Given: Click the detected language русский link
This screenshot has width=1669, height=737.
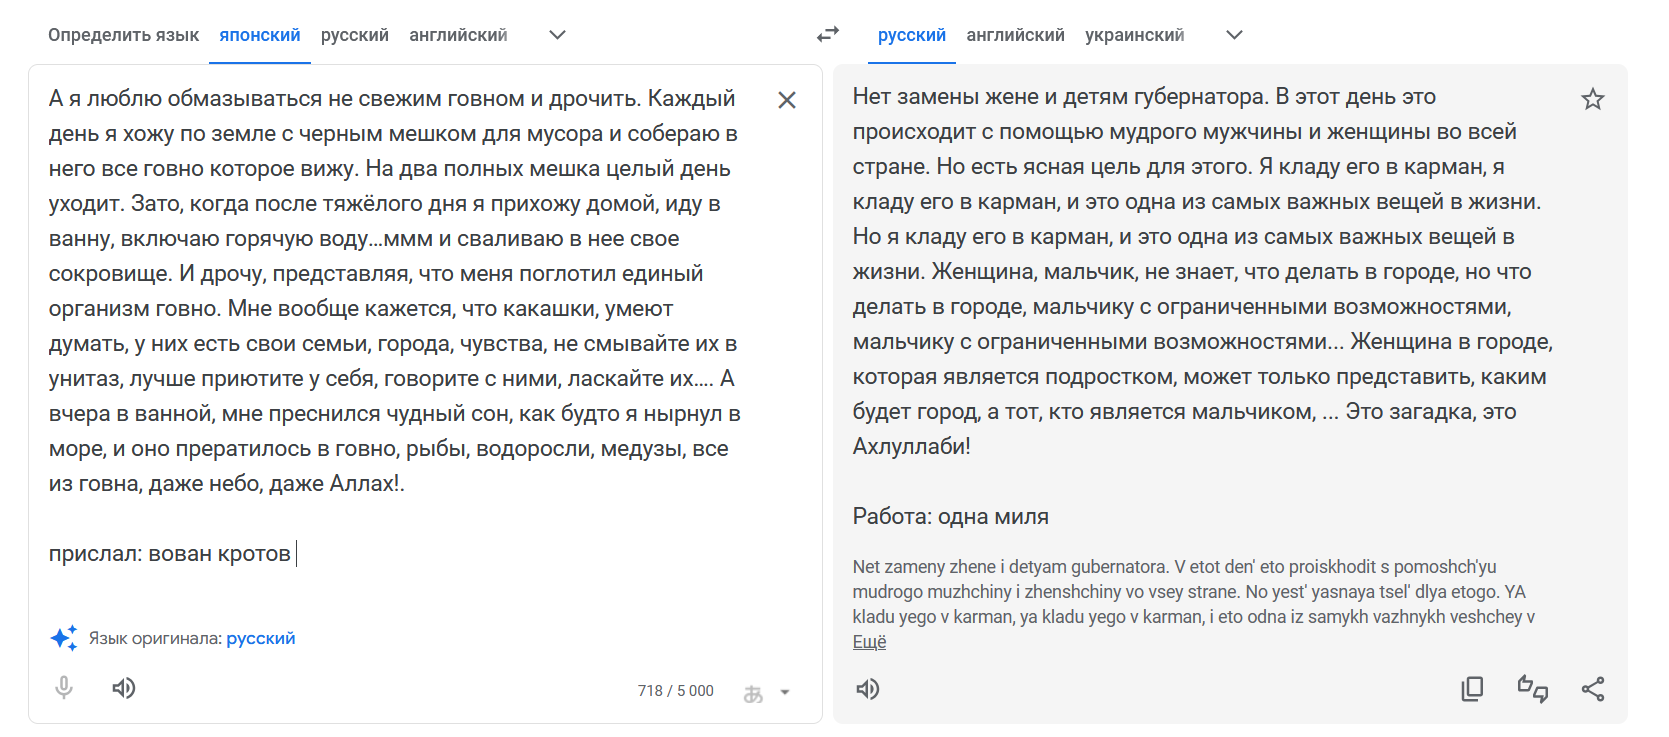Looking at the screenshot, I should point(261,638).
